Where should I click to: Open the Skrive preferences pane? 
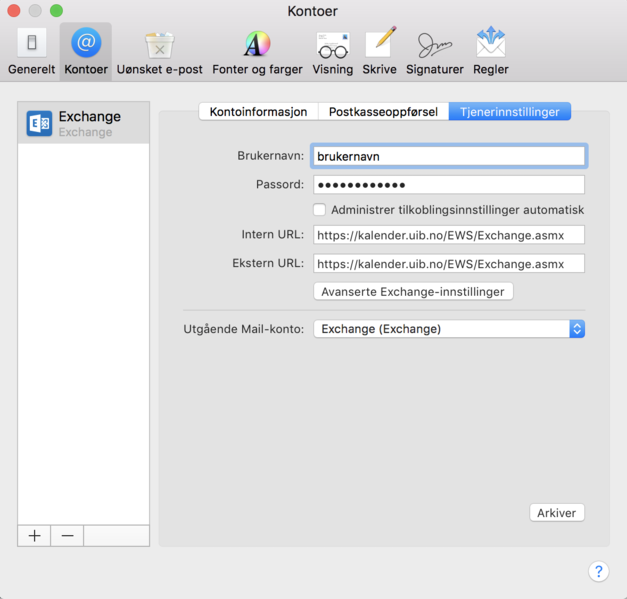380,52
